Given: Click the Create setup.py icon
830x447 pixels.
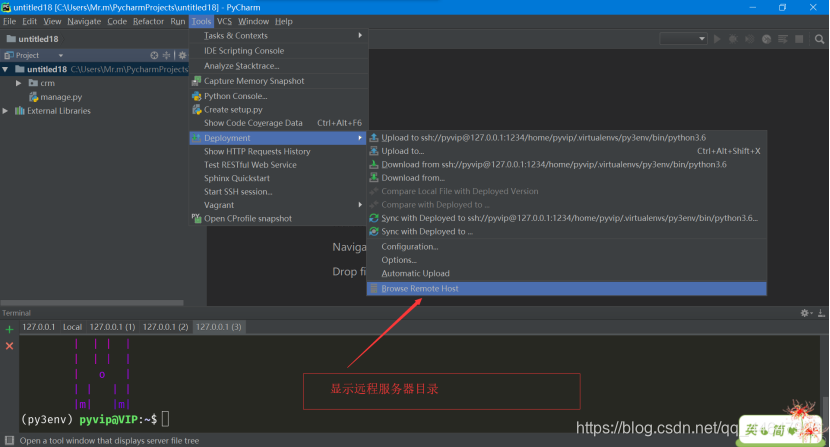Looking at the screenshot, I should pyautogui.click(x=196, y=110).
